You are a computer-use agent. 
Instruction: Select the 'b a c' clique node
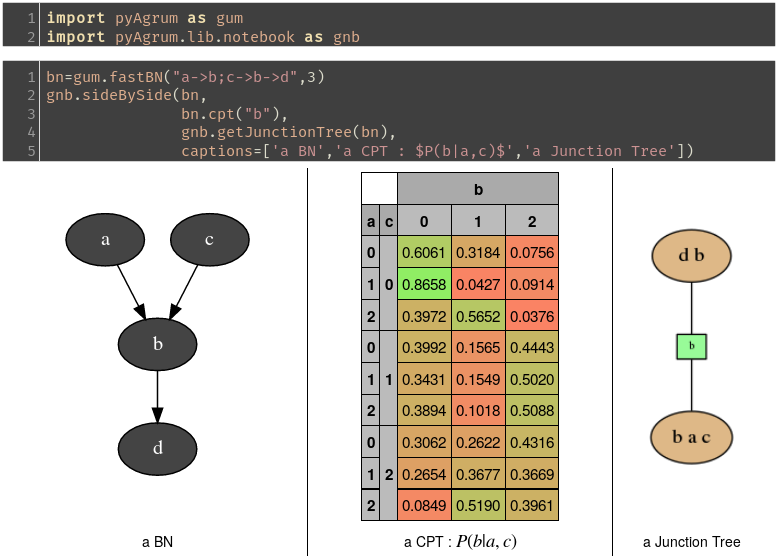tap(691, 438)
